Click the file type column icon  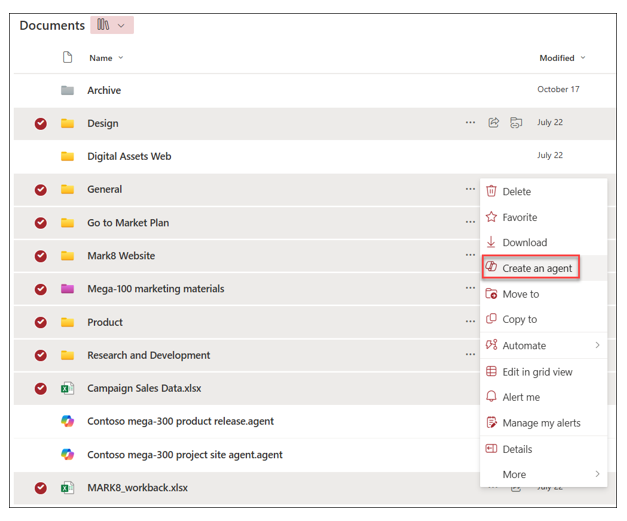[x=67, y=58]
